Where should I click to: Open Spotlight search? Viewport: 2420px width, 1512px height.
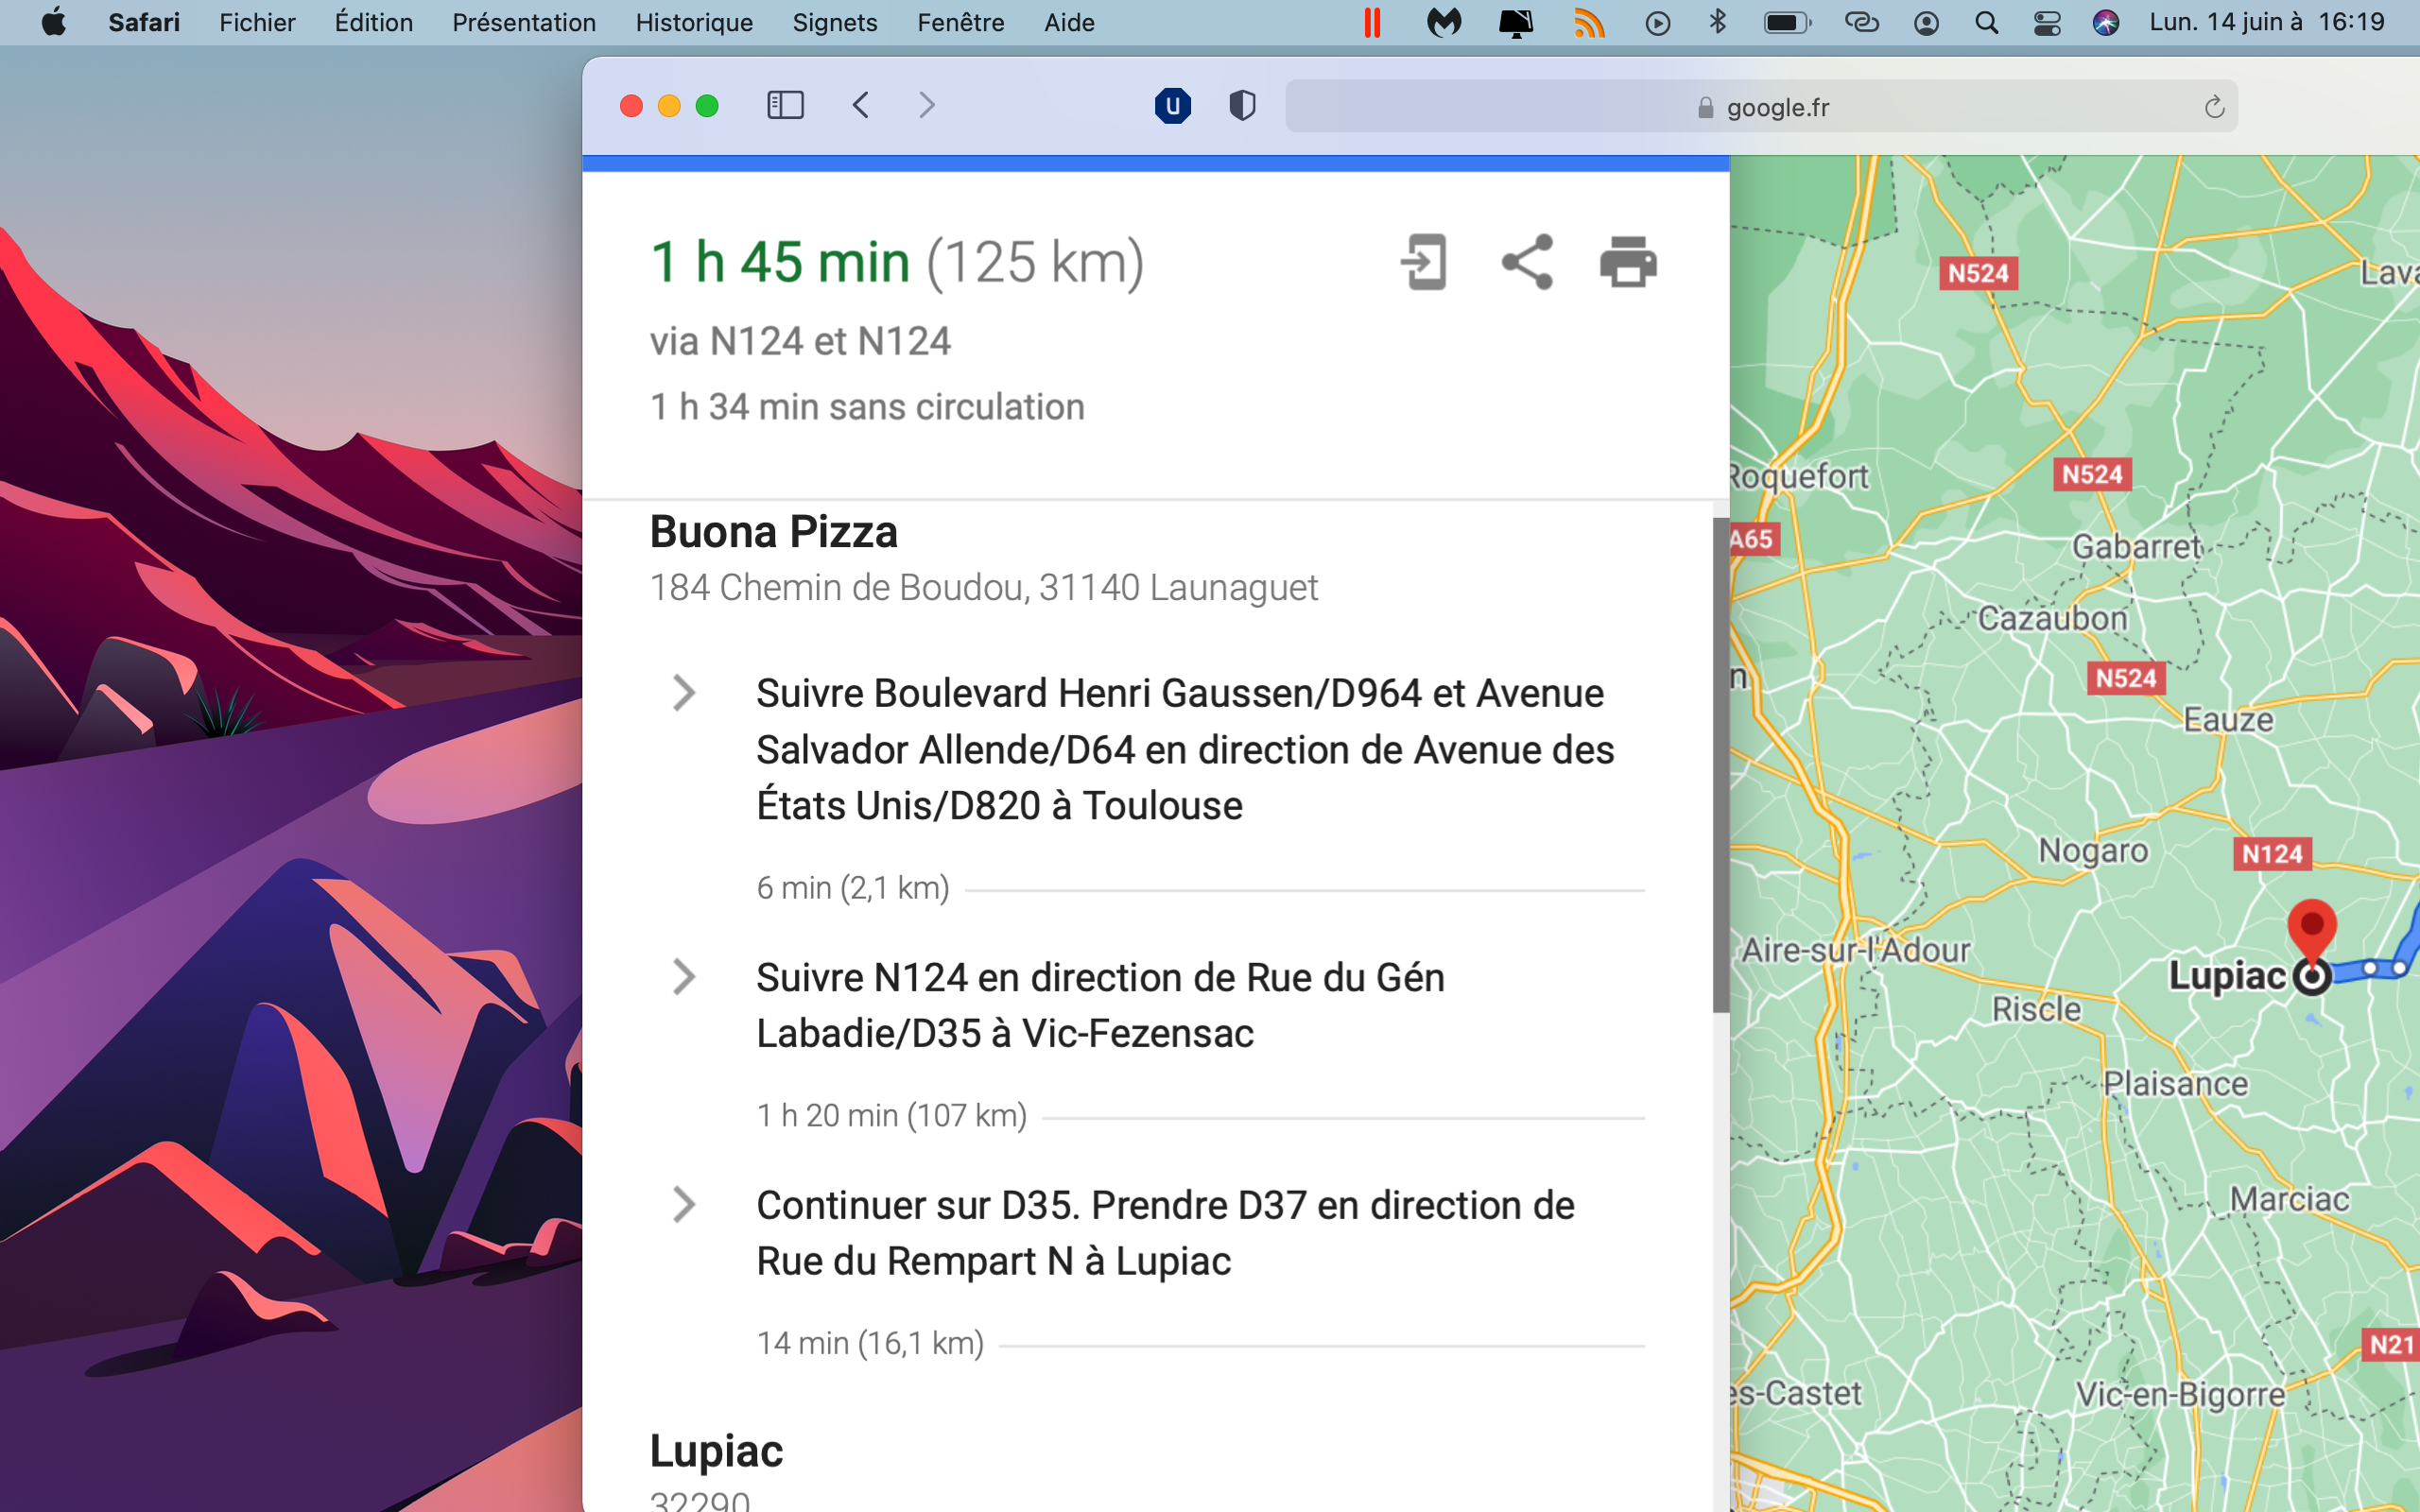coord(1987,22)
